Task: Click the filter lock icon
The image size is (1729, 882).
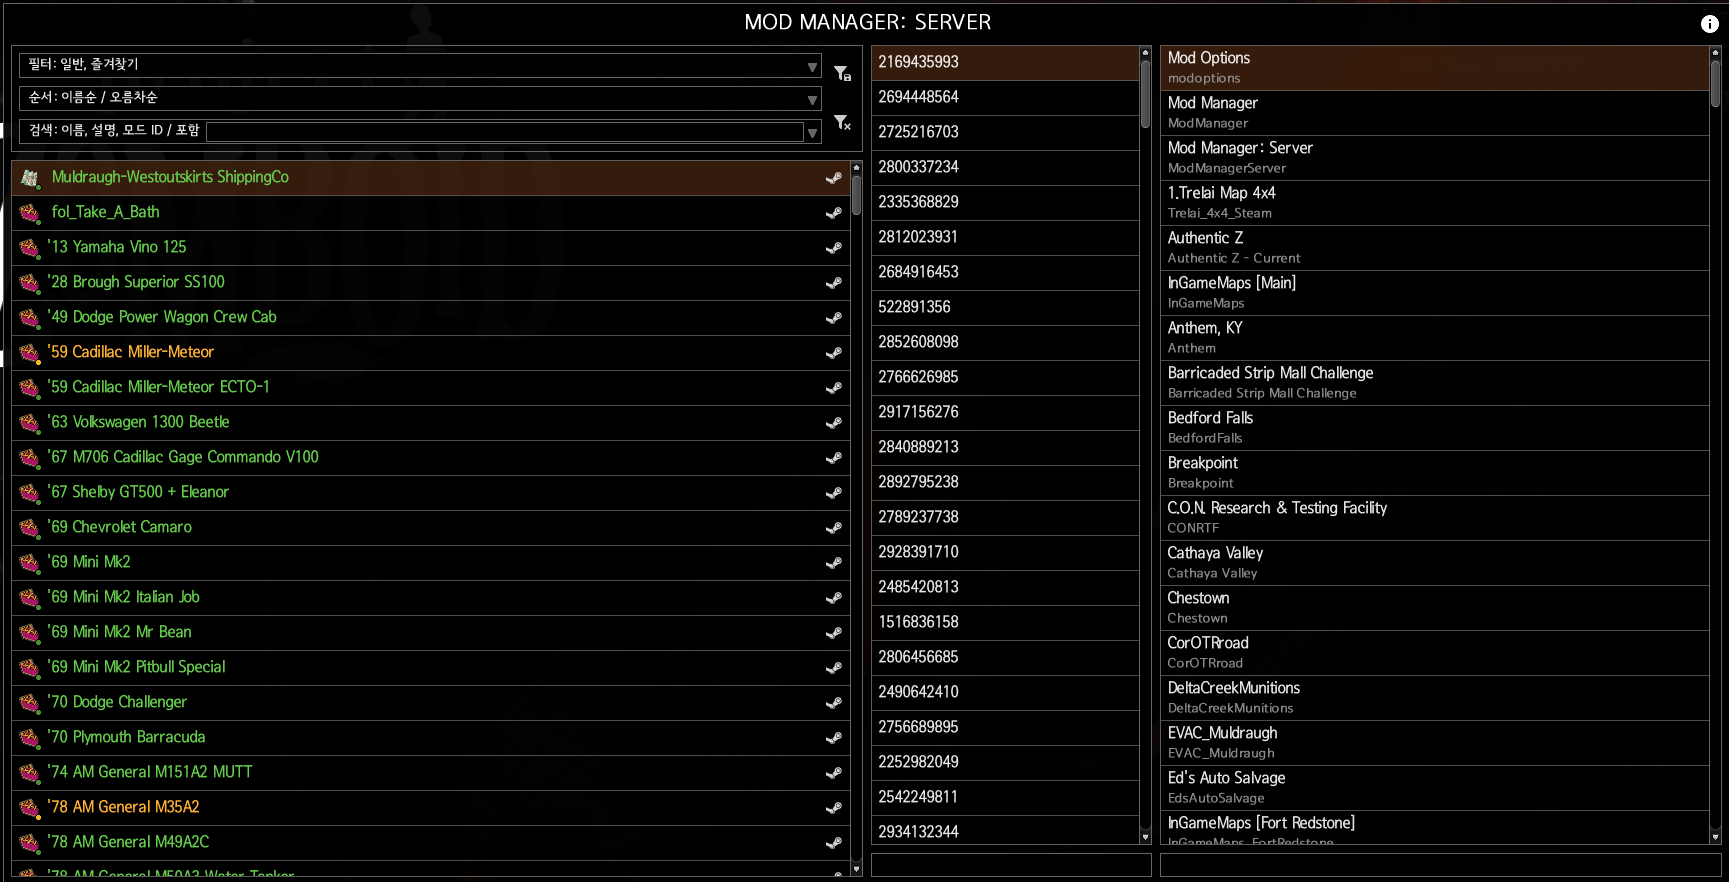Action: (842, 73)
